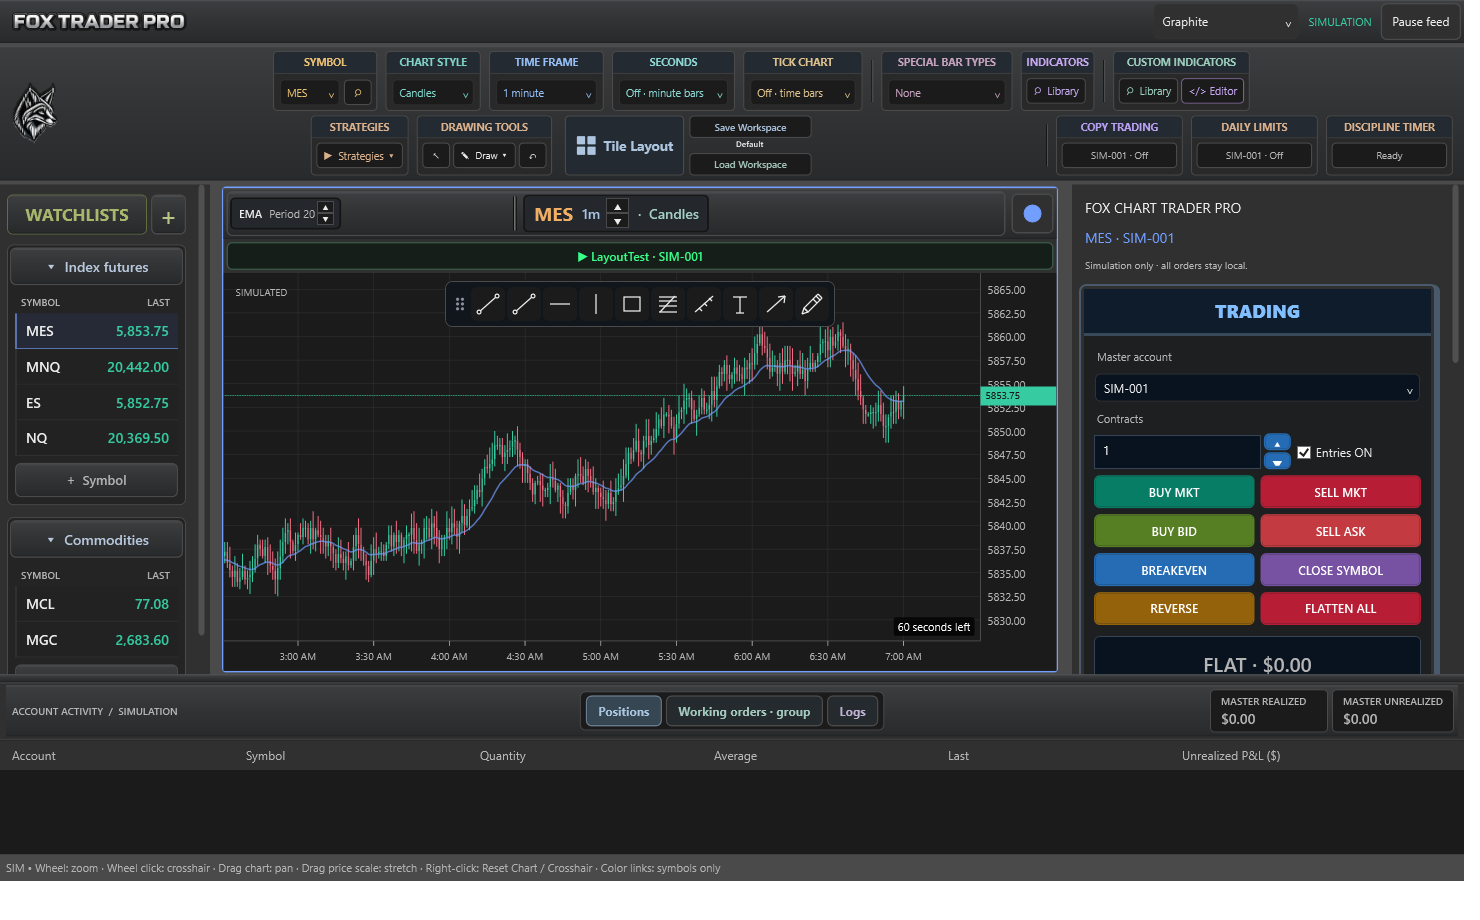Increase contracts with up arrow

(1277, 443)
